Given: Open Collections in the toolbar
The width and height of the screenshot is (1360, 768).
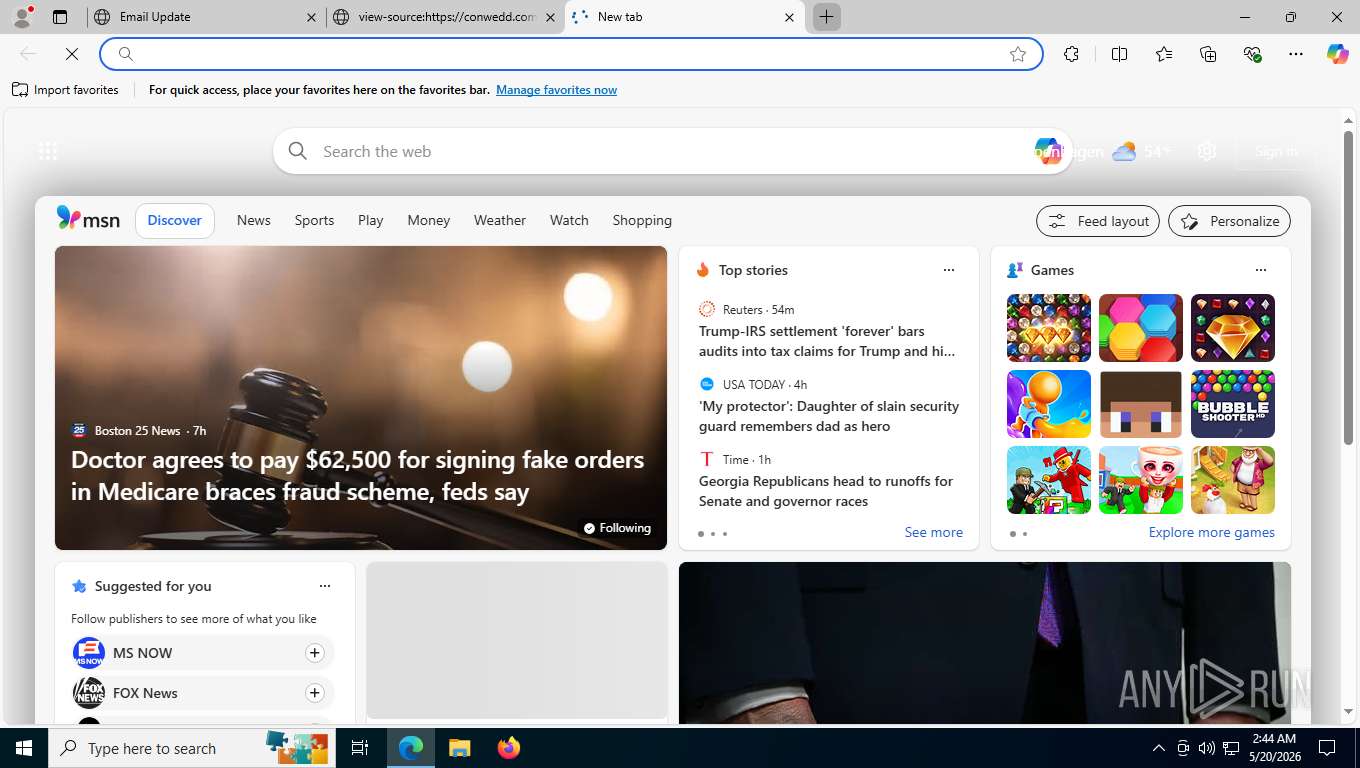Looking at the screenshot, I should (x=1208, y=54).
